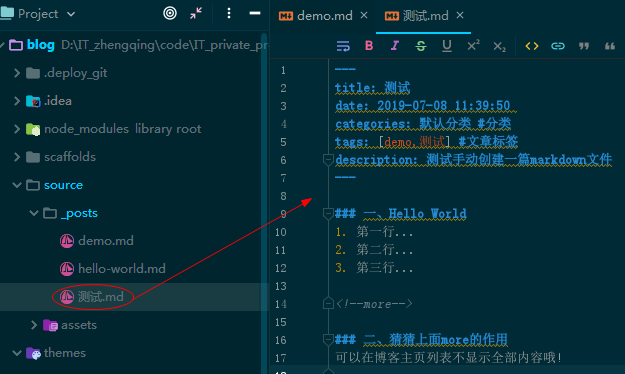Insert inline code with angle brackets icon
Viewport: 625px width, 374px height.
click(x=532, y=46)
